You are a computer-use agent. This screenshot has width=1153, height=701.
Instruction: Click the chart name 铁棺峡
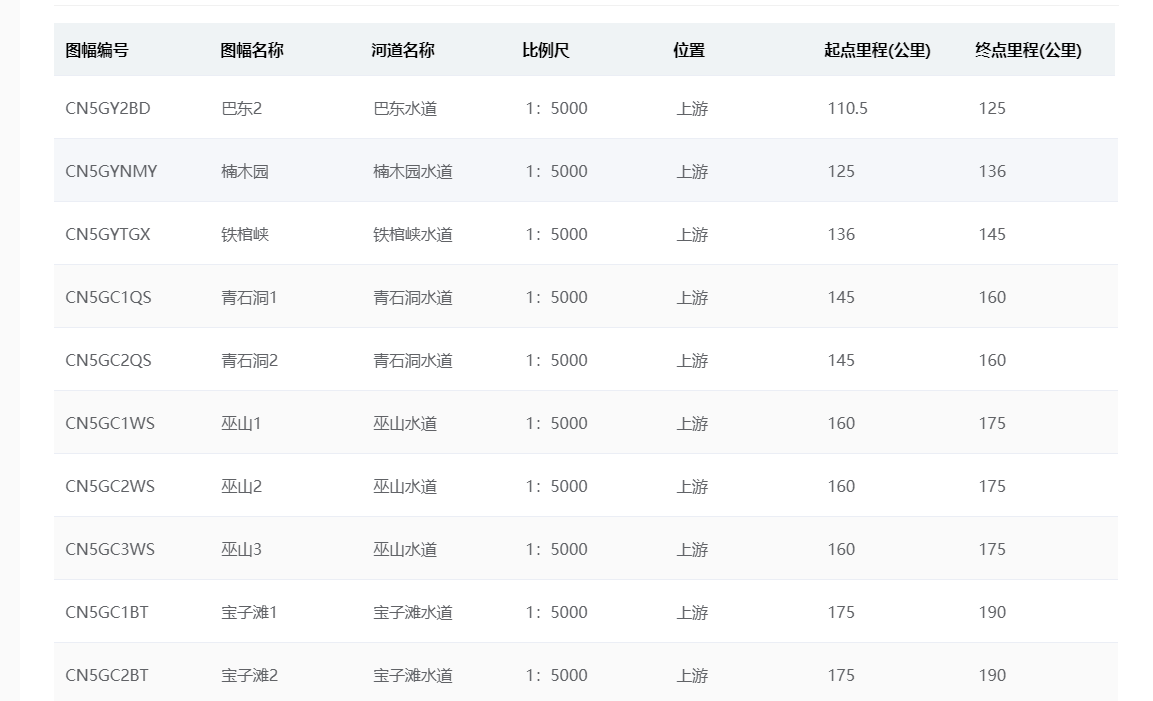[x=245, y=235]
